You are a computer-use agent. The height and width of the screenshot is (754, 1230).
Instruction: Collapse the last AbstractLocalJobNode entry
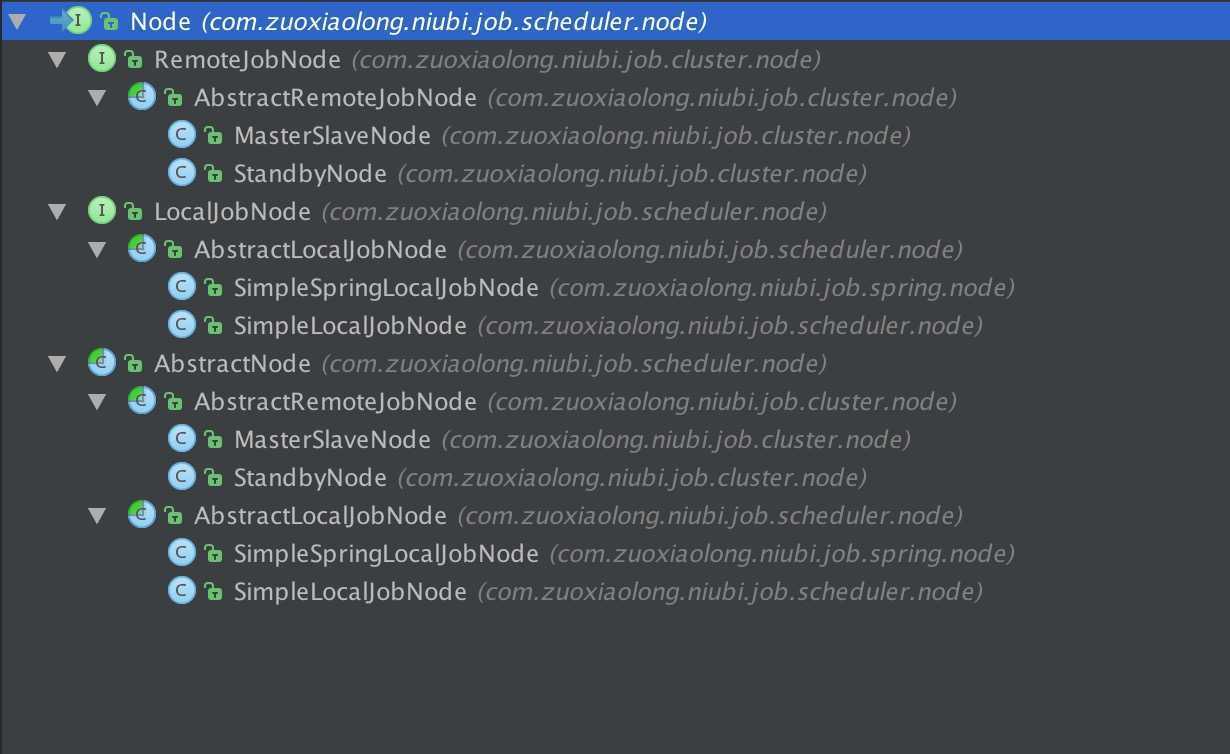[97, 516]
